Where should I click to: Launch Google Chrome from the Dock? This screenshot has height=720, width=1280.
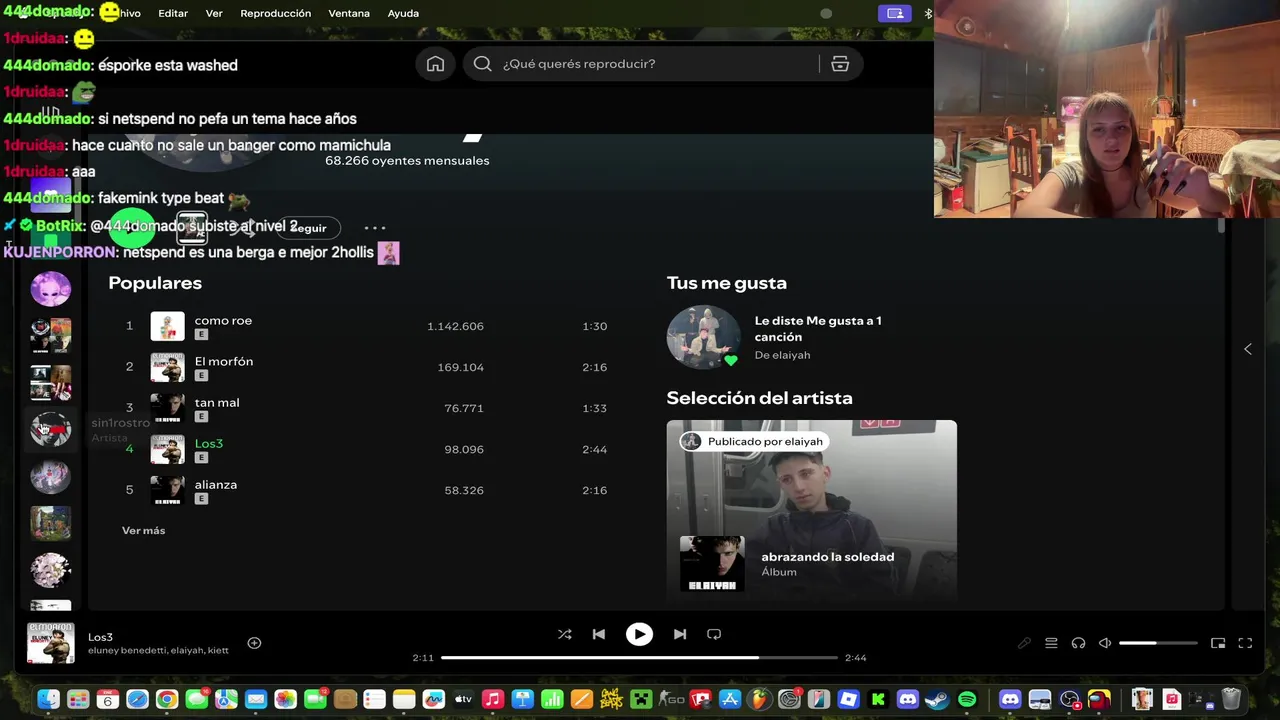(x=167, y=699)
